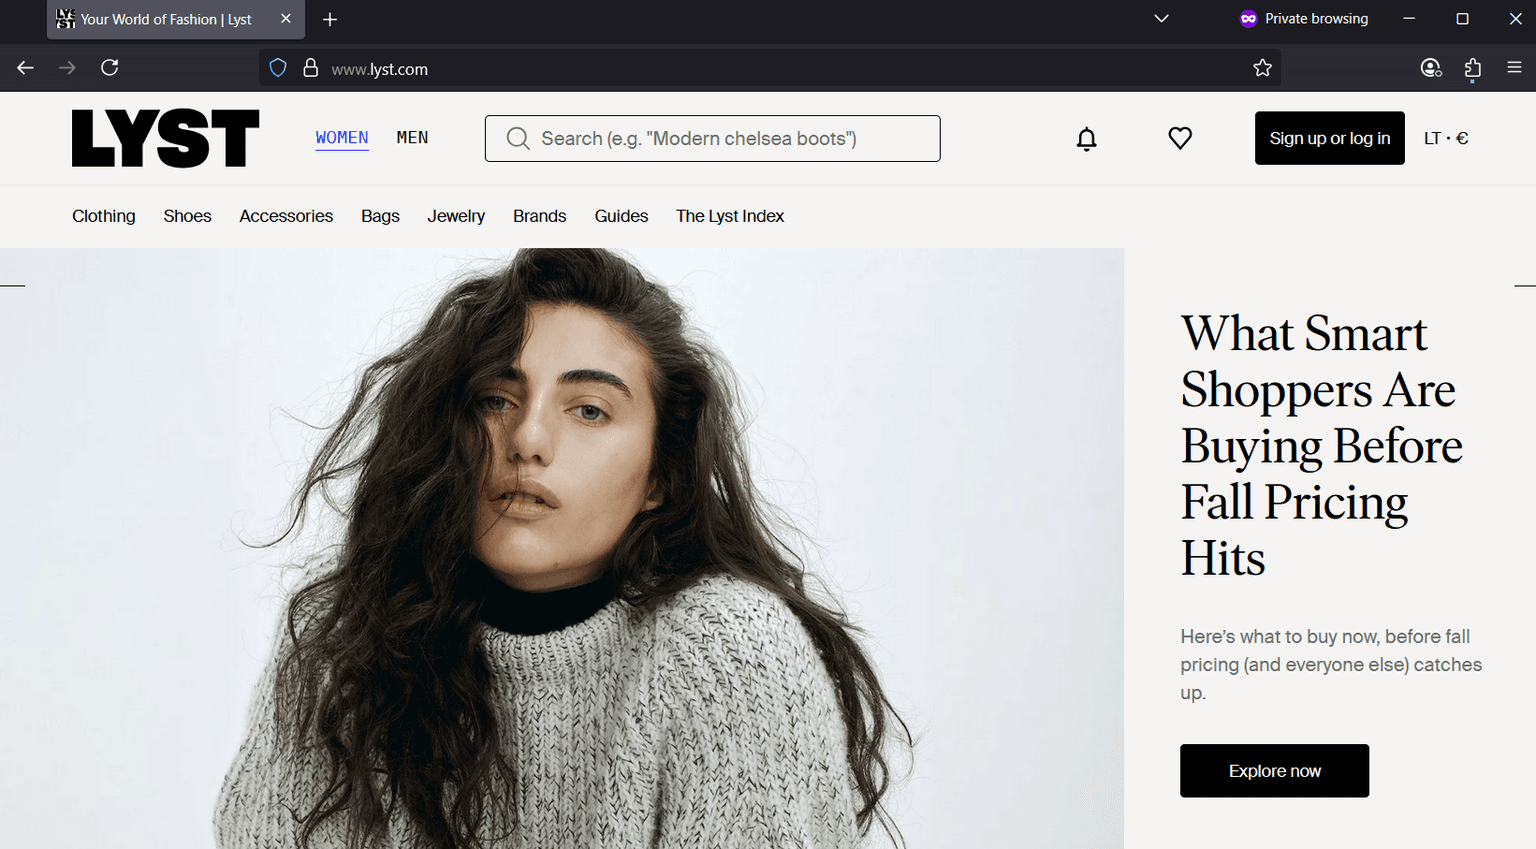Open the LT · € region selector

pos(1446,139)
